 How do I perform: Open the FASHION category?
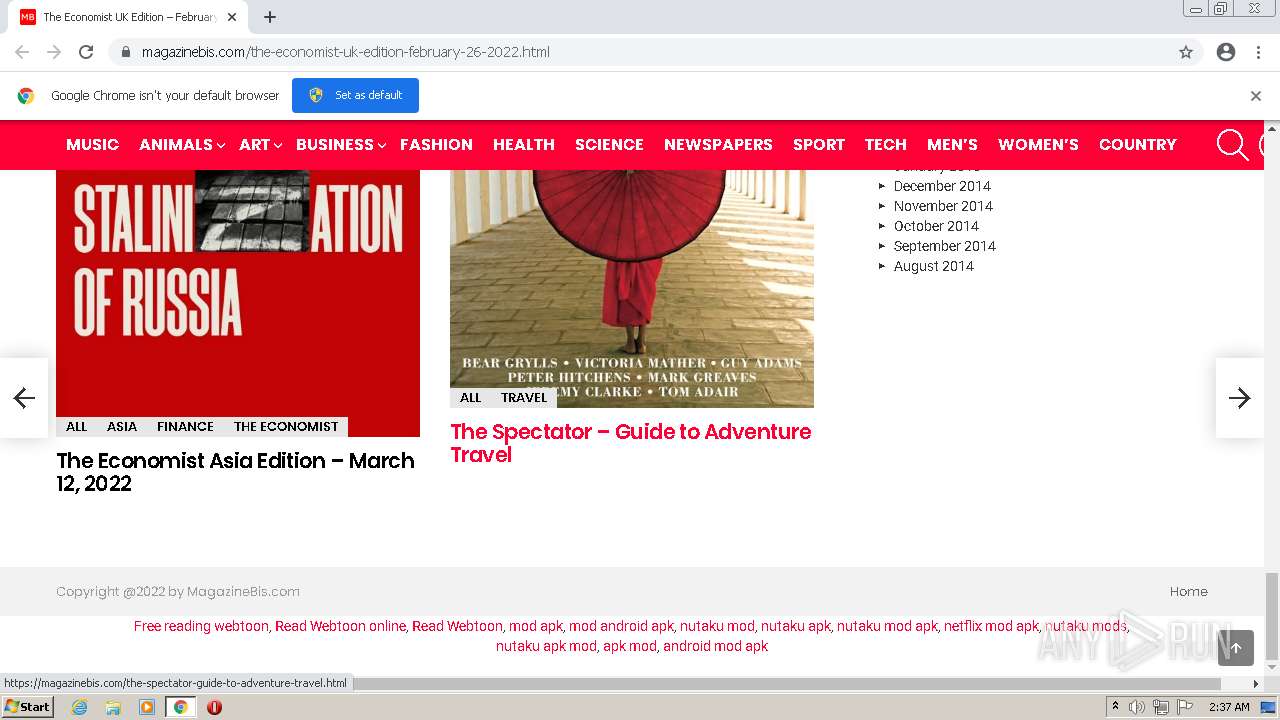tap(436, 145)
